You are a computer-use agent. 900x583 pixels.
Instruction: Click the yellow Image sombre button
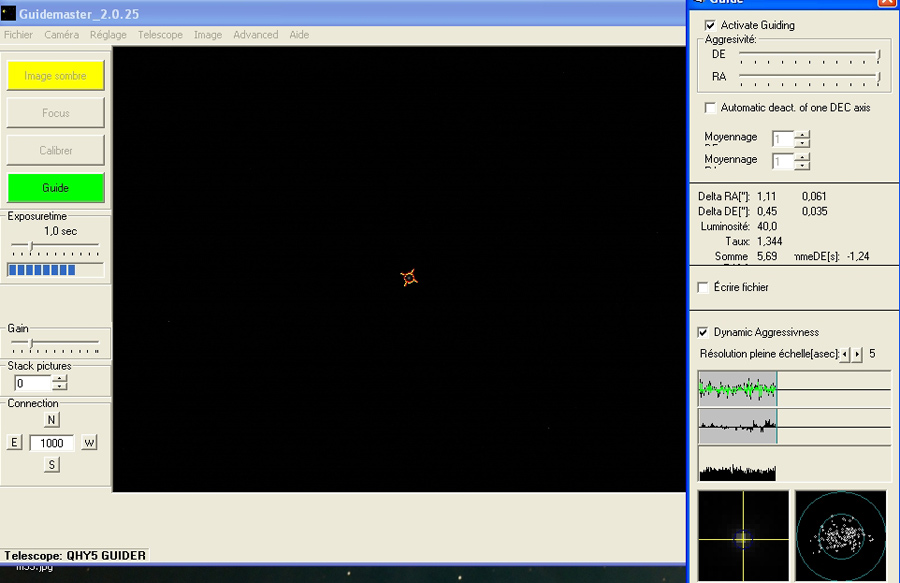[55, 76]
